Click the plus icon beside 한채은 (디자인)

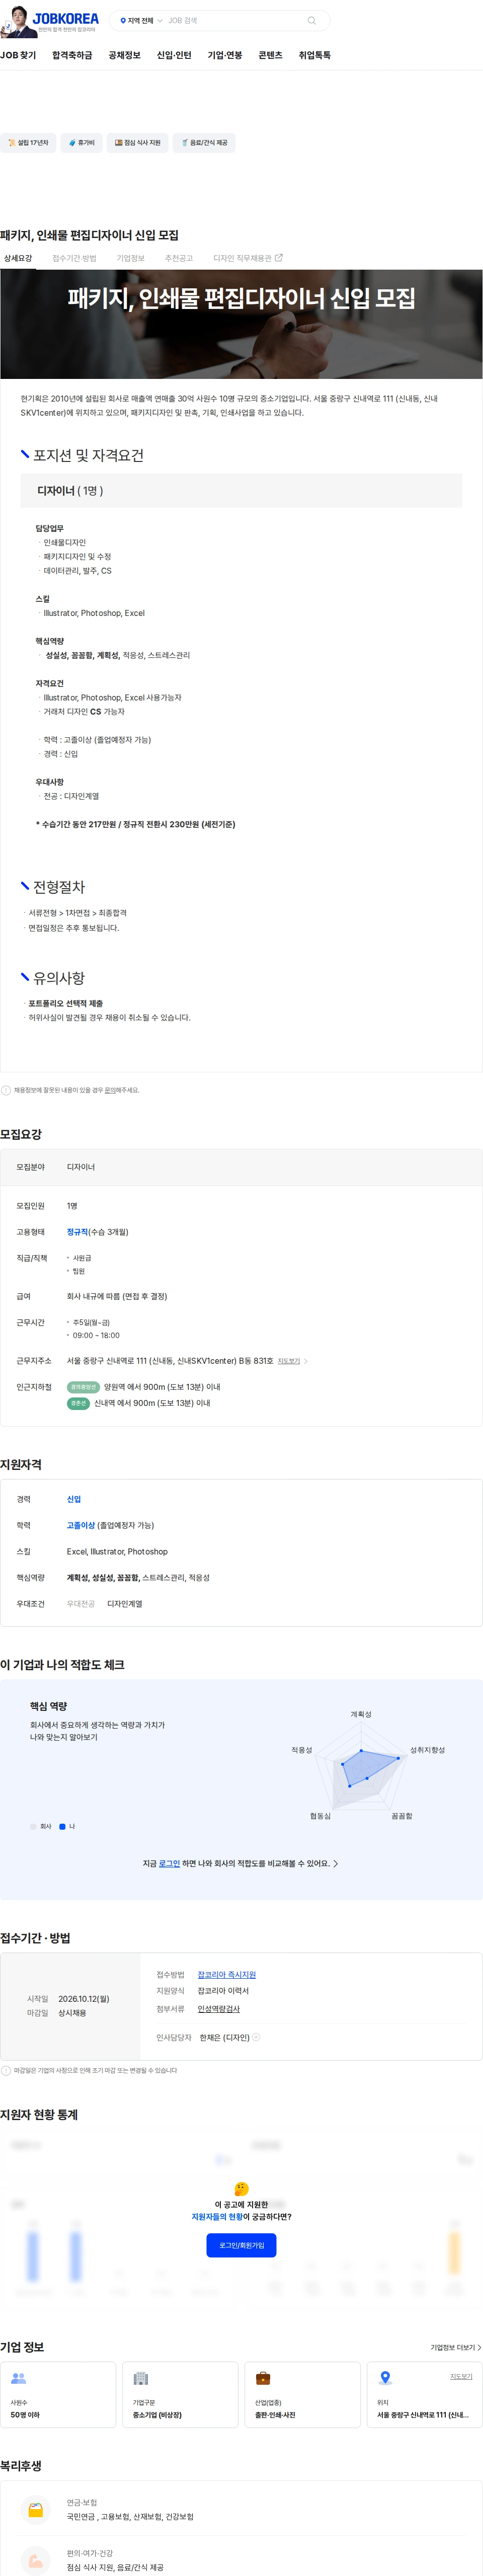pos(257,2037)
